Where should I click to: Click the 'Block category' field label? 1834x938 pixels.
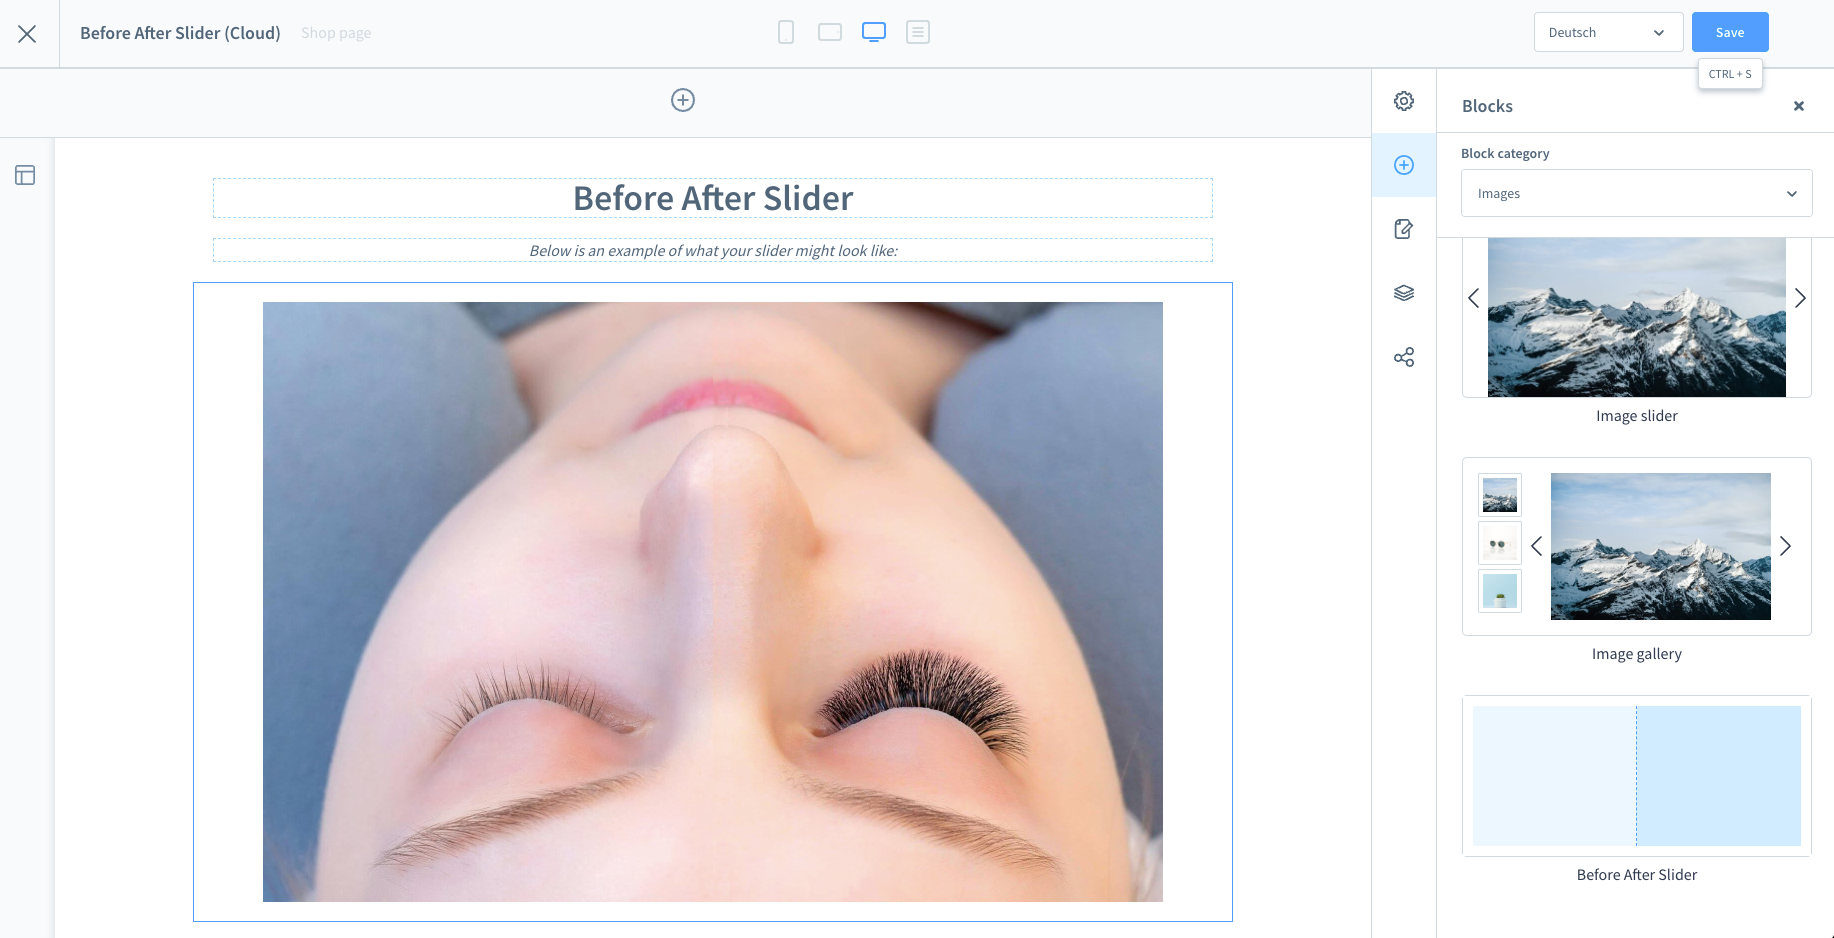click(x=1505, y=153)
